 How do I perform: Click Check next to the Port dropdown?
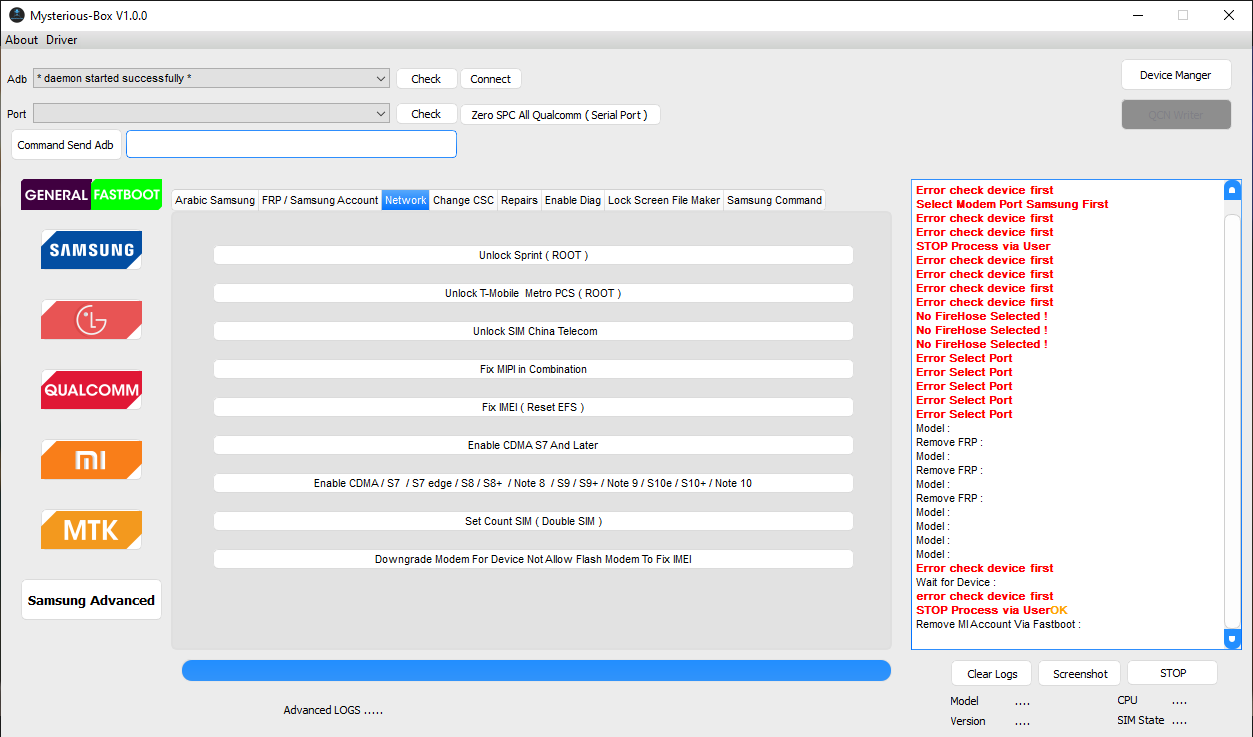pyautogui.click(x=426, y=114)
